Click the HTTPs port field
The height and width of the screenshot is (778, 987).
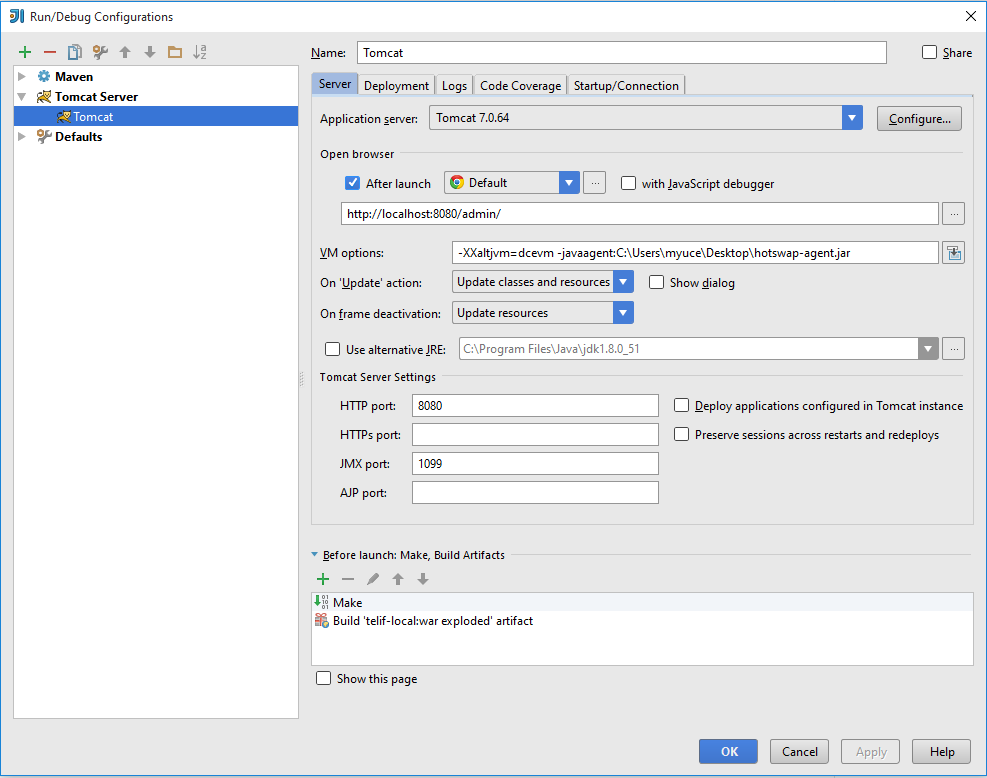pyautogui.click(x=535, y=434)
